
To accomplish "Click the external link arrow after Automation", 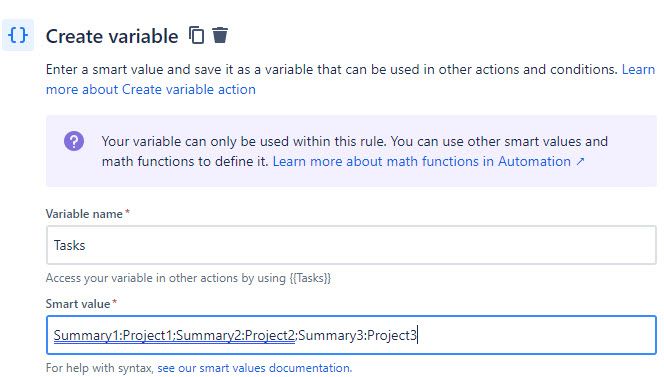I will tap(580, 161).
